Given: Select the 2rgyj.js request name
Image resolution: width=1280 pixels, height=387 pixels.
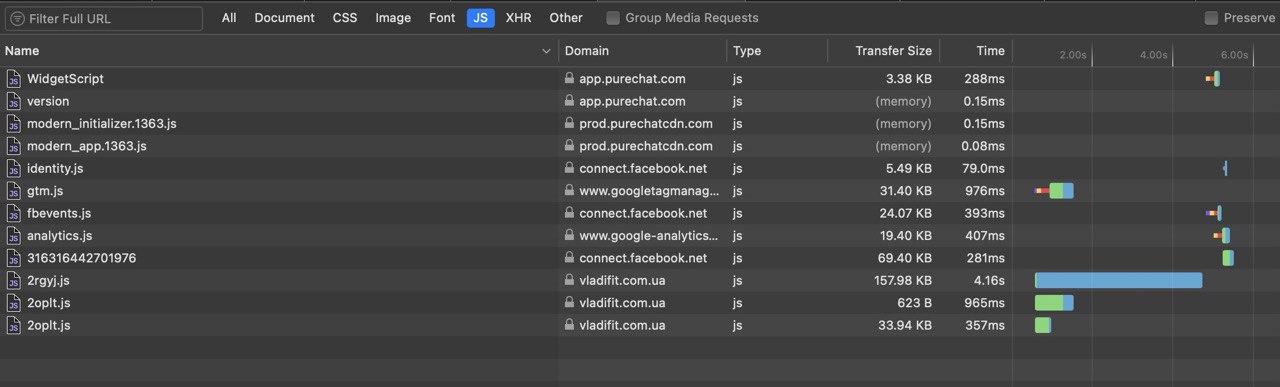Looking at the screenshot, I should pyautogui.click(x=48, y=281).
